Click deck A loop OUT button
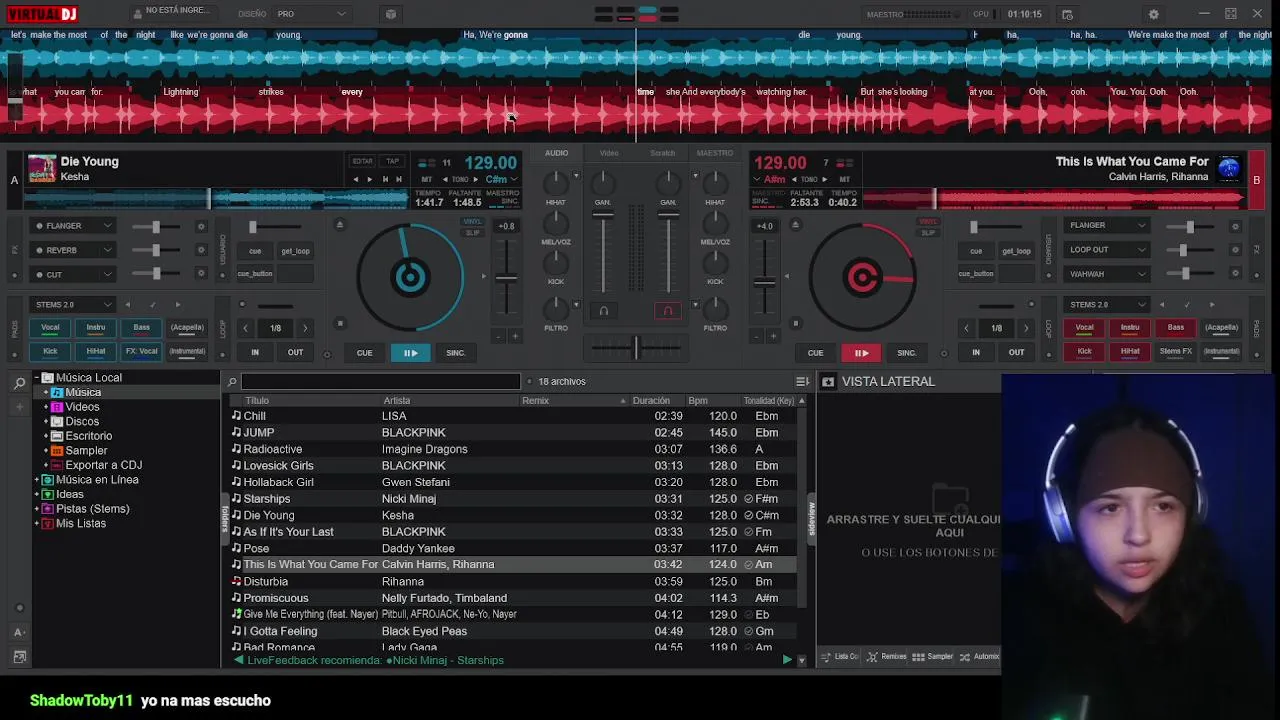 pos(295,352)
